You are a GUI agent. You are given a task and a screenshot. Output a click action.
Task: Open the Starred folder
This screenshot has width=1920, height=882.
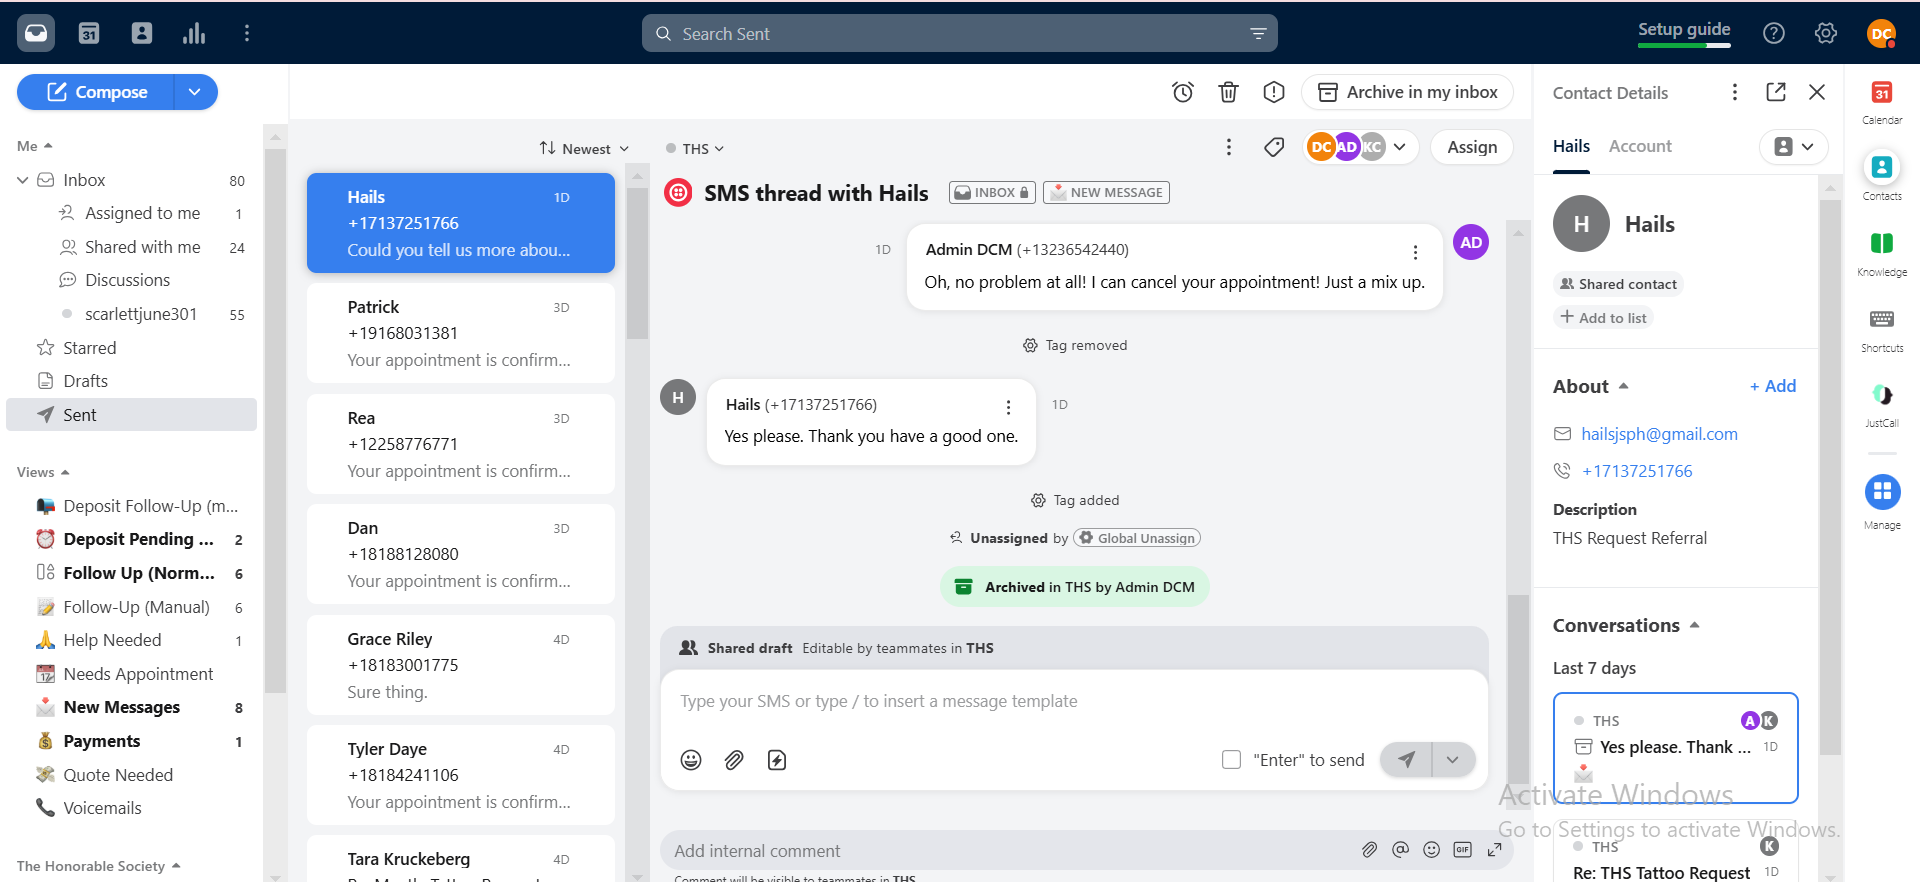click(90, 348)
